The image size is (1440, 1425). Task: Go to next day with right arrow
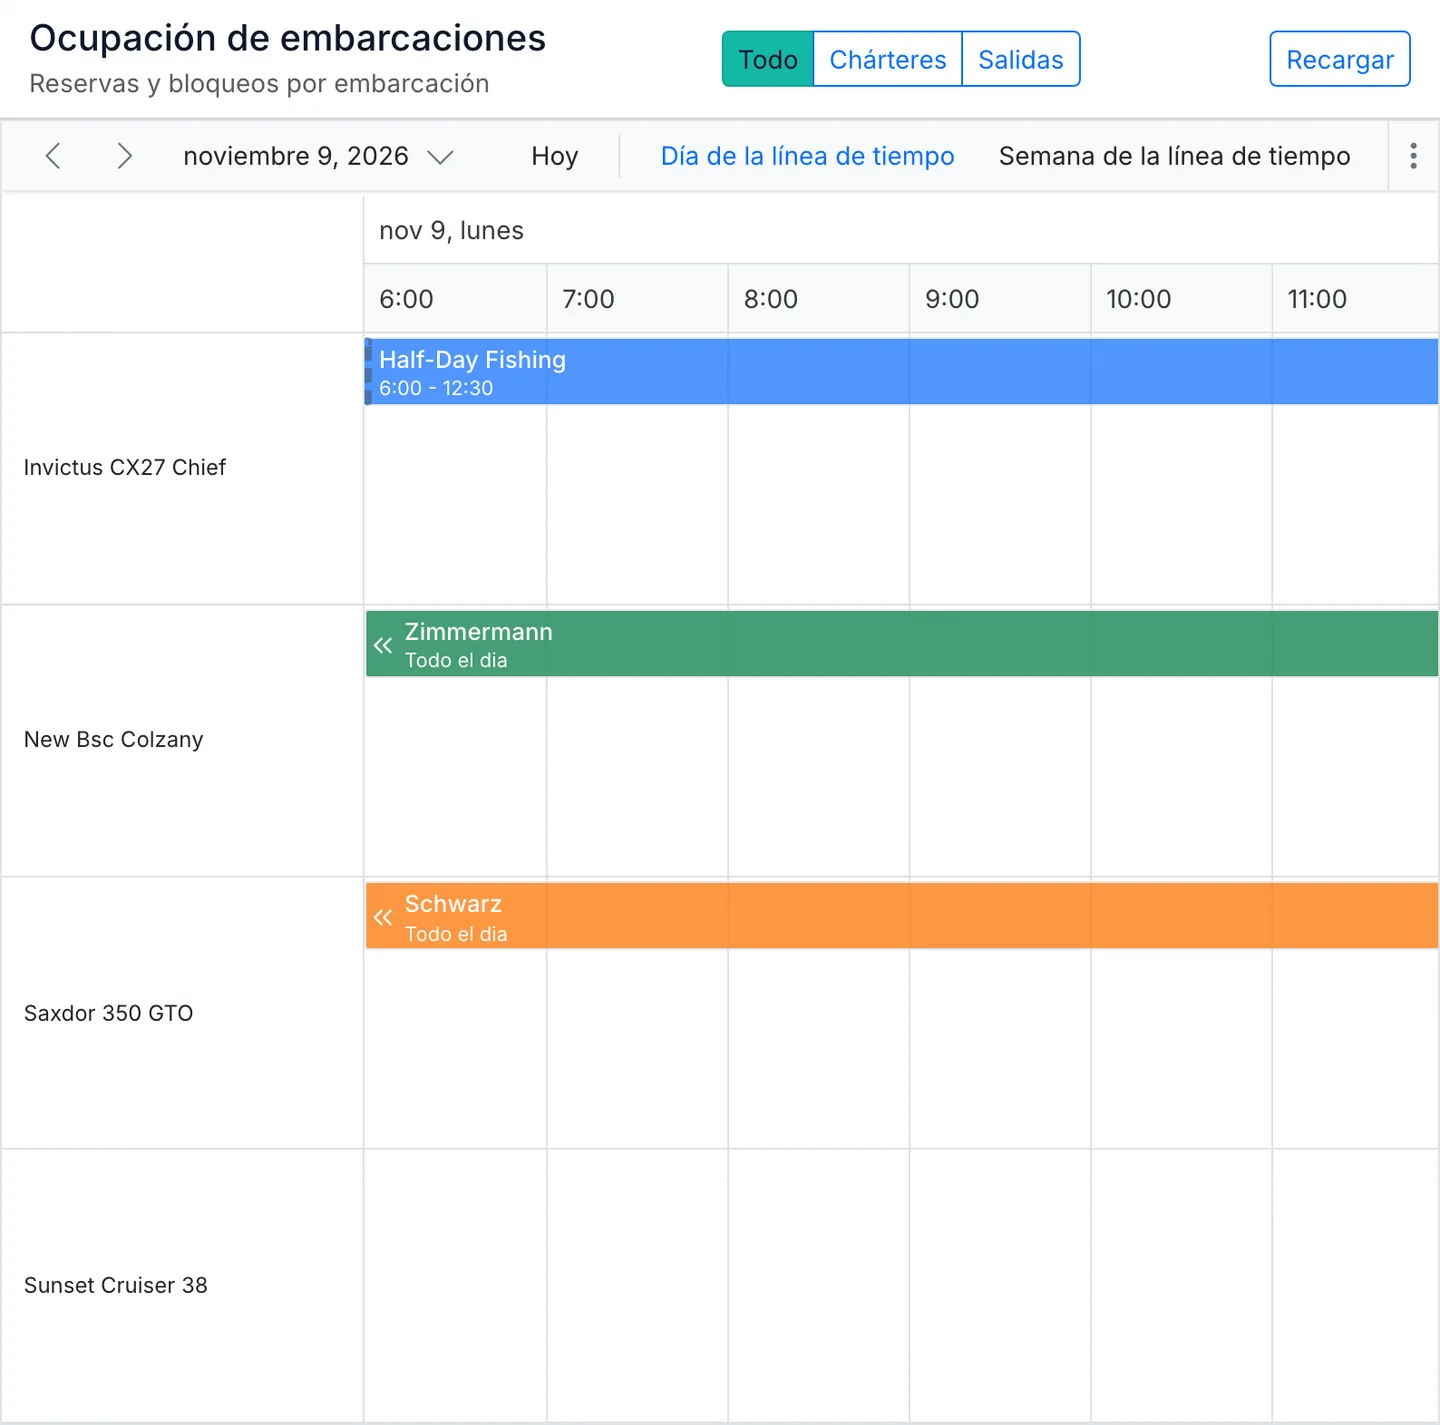point(124,156)
